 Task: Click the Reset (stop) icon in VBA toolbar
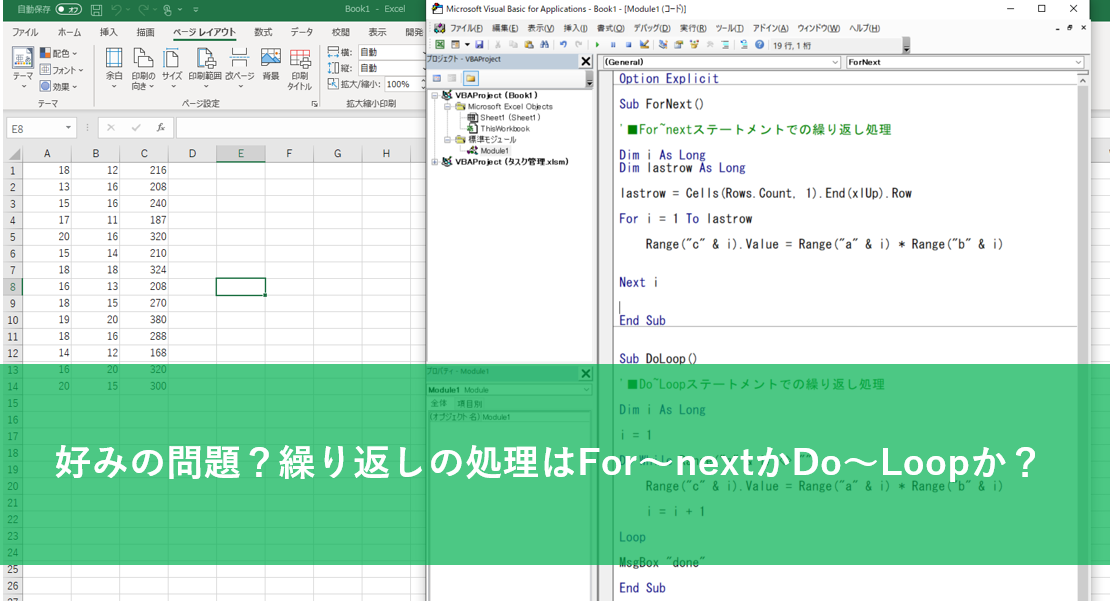pos(628,45)
